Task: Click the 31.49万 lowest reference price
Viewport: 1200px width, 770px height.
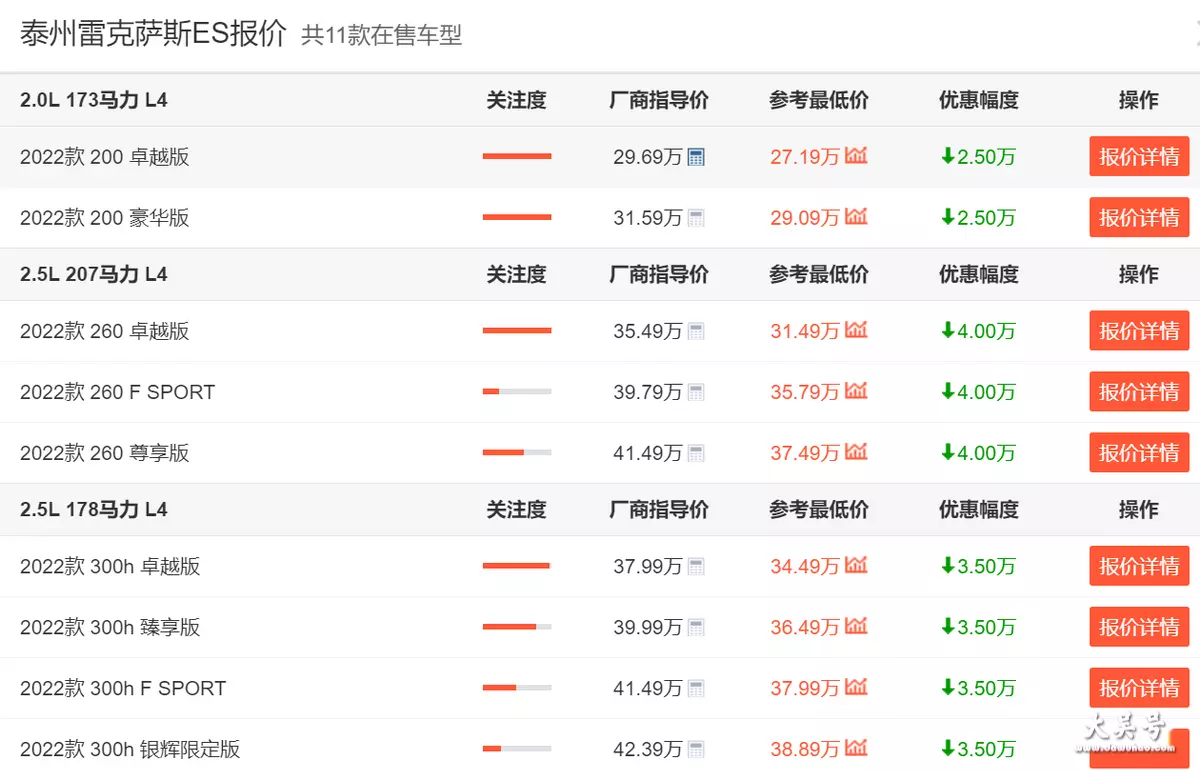Action: click(x=805, y=331)
